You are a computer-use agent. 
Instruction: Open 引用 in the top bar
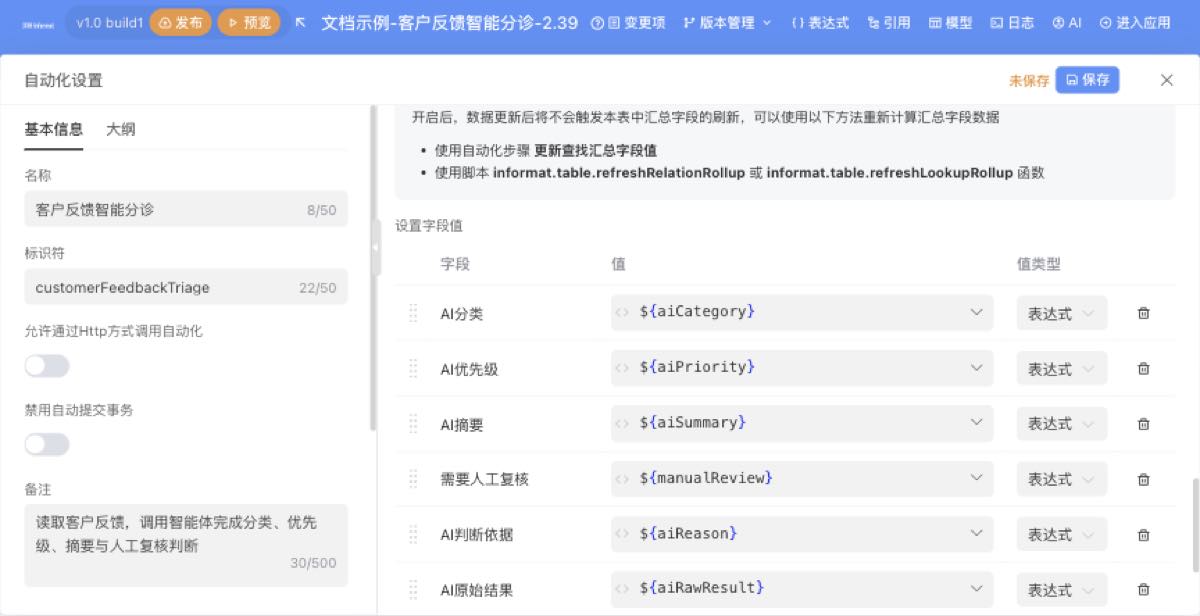coord(889,22)
